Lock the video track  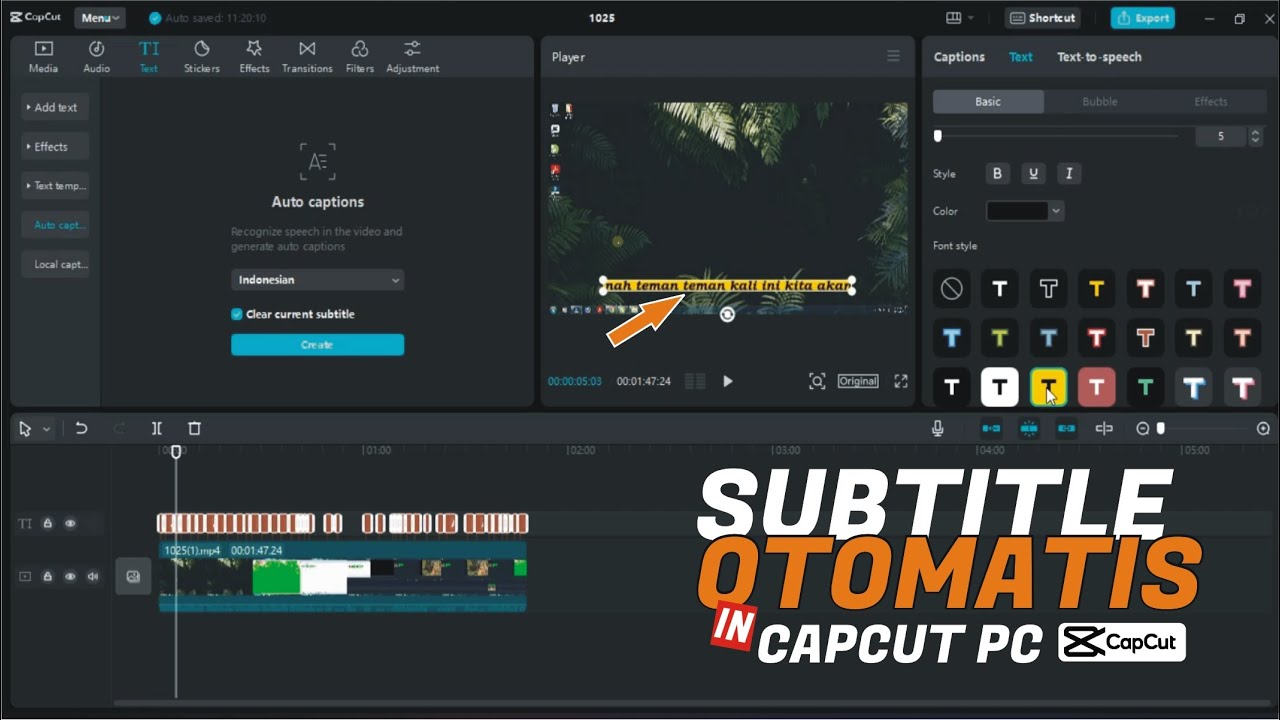(47, 576)
